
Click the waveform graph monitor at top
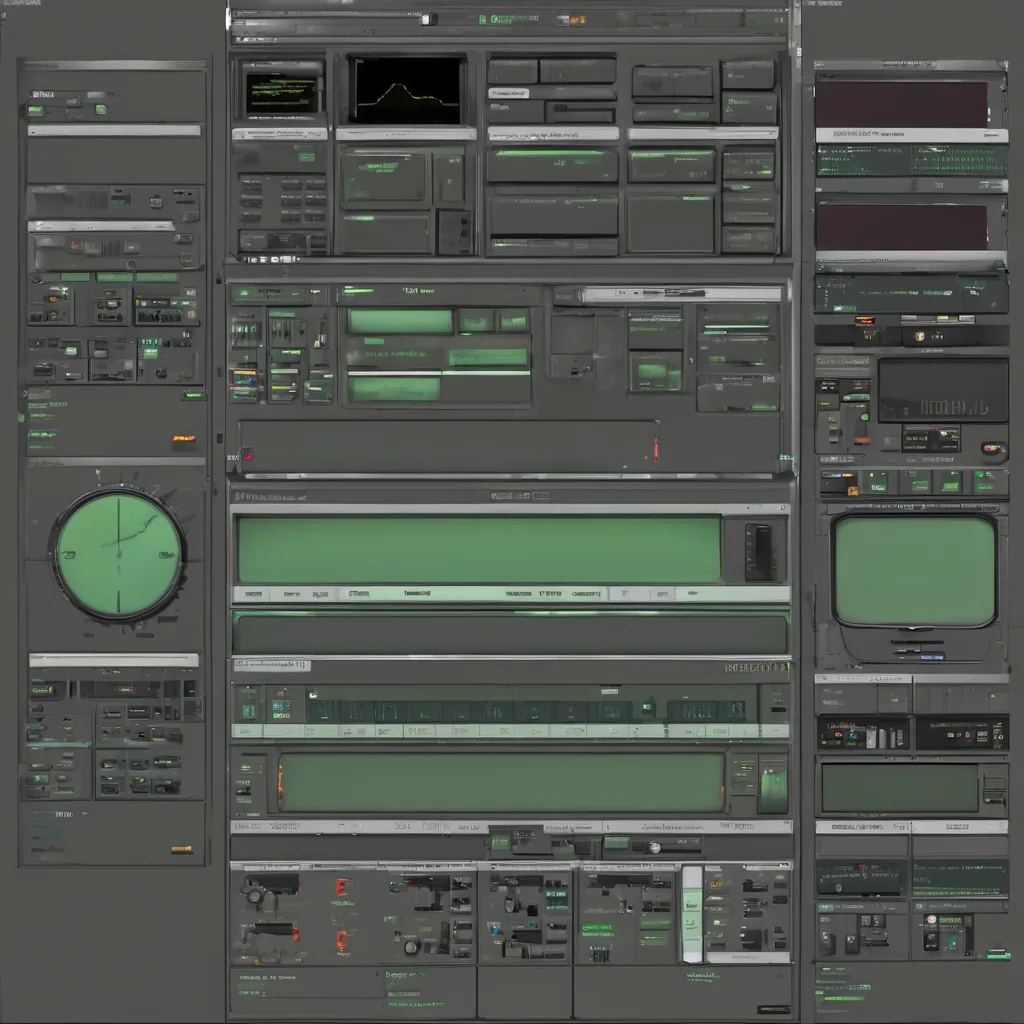[407, 90]
